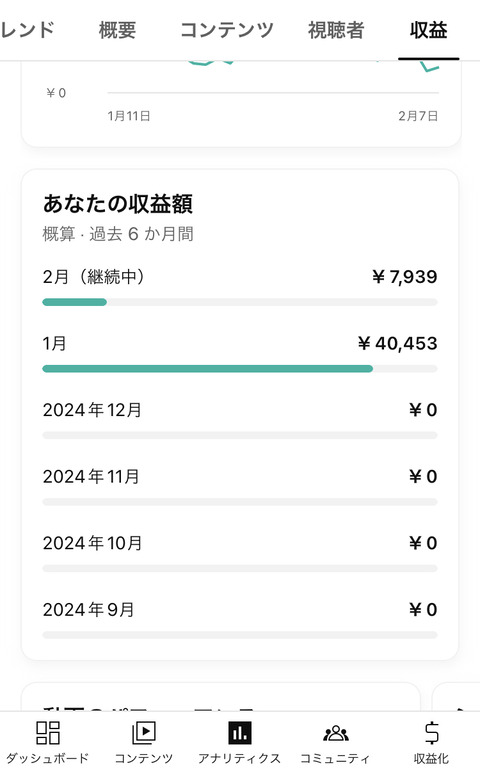
Task: Tap the 2024年9月 earnings row
Action: 240,620
